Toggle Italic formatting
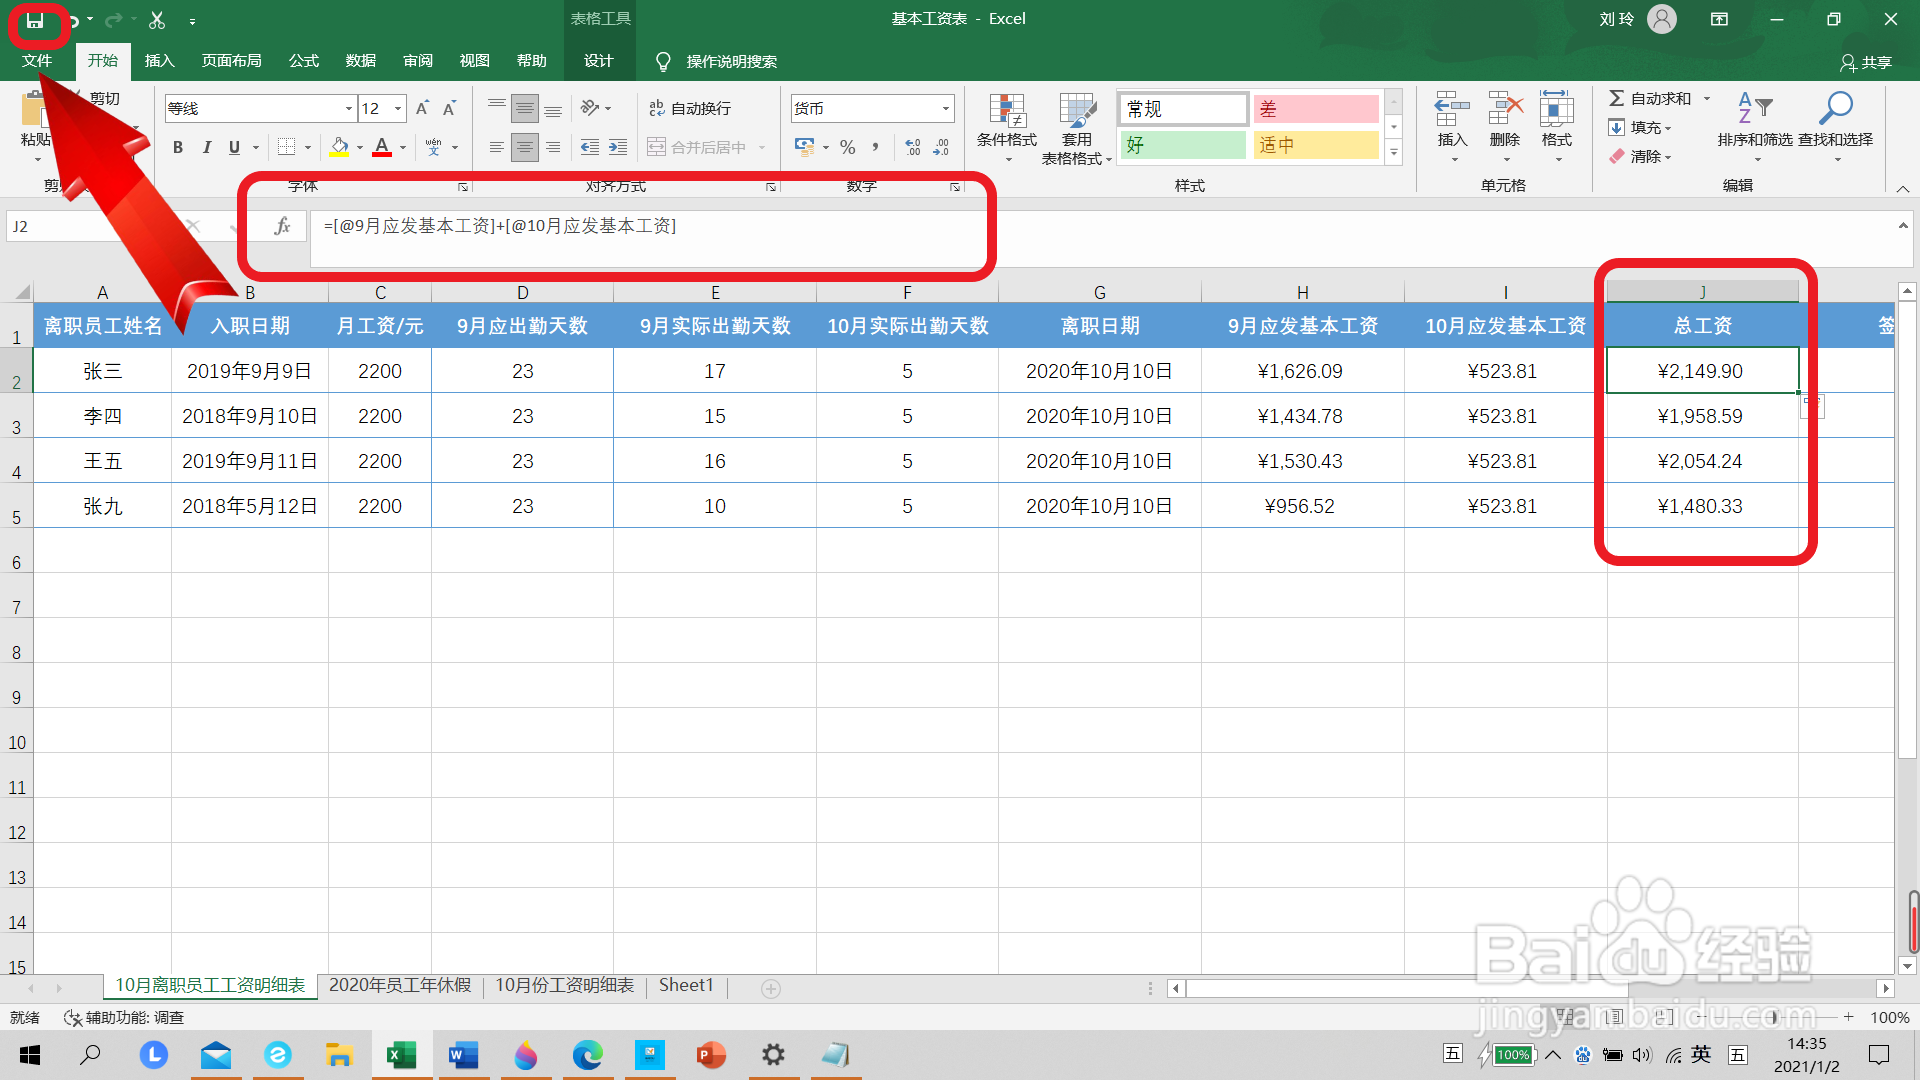The image size is (1920, 1080). tap(206, 147)
